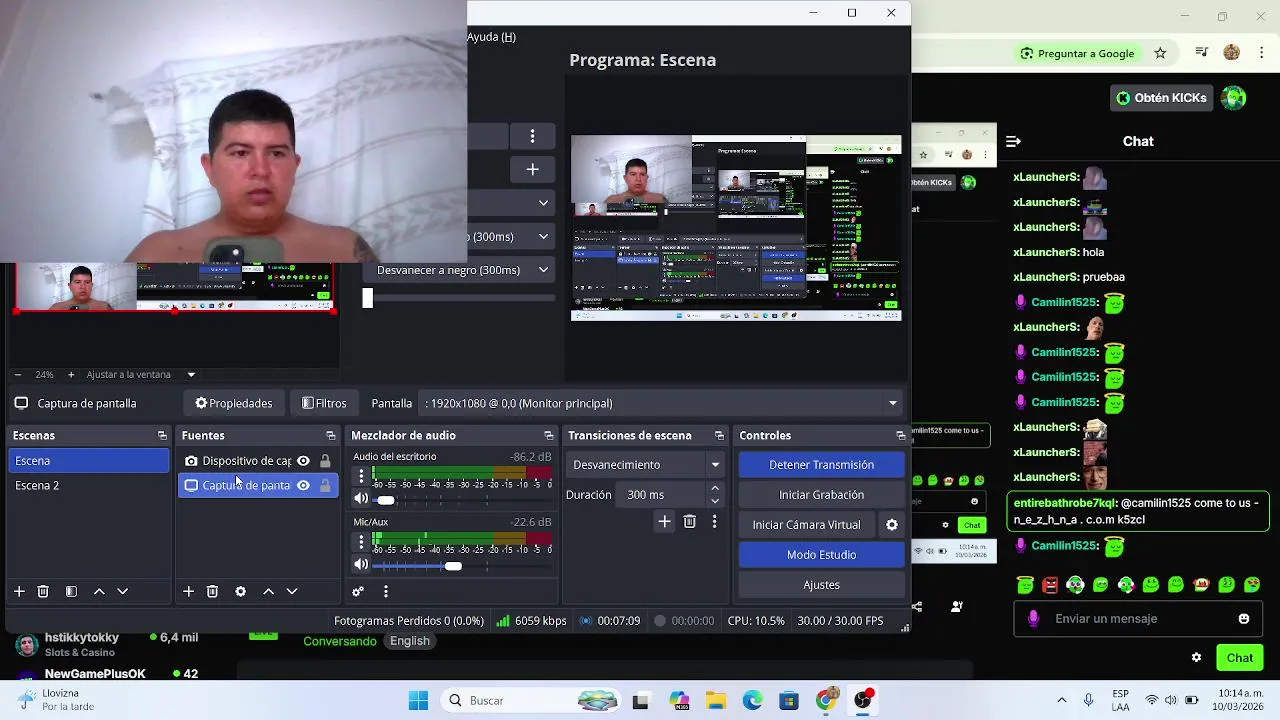Open Filtros for the selected source
Image resolution: width=1280 pixels, height=720 pixels.
point(324,403)
